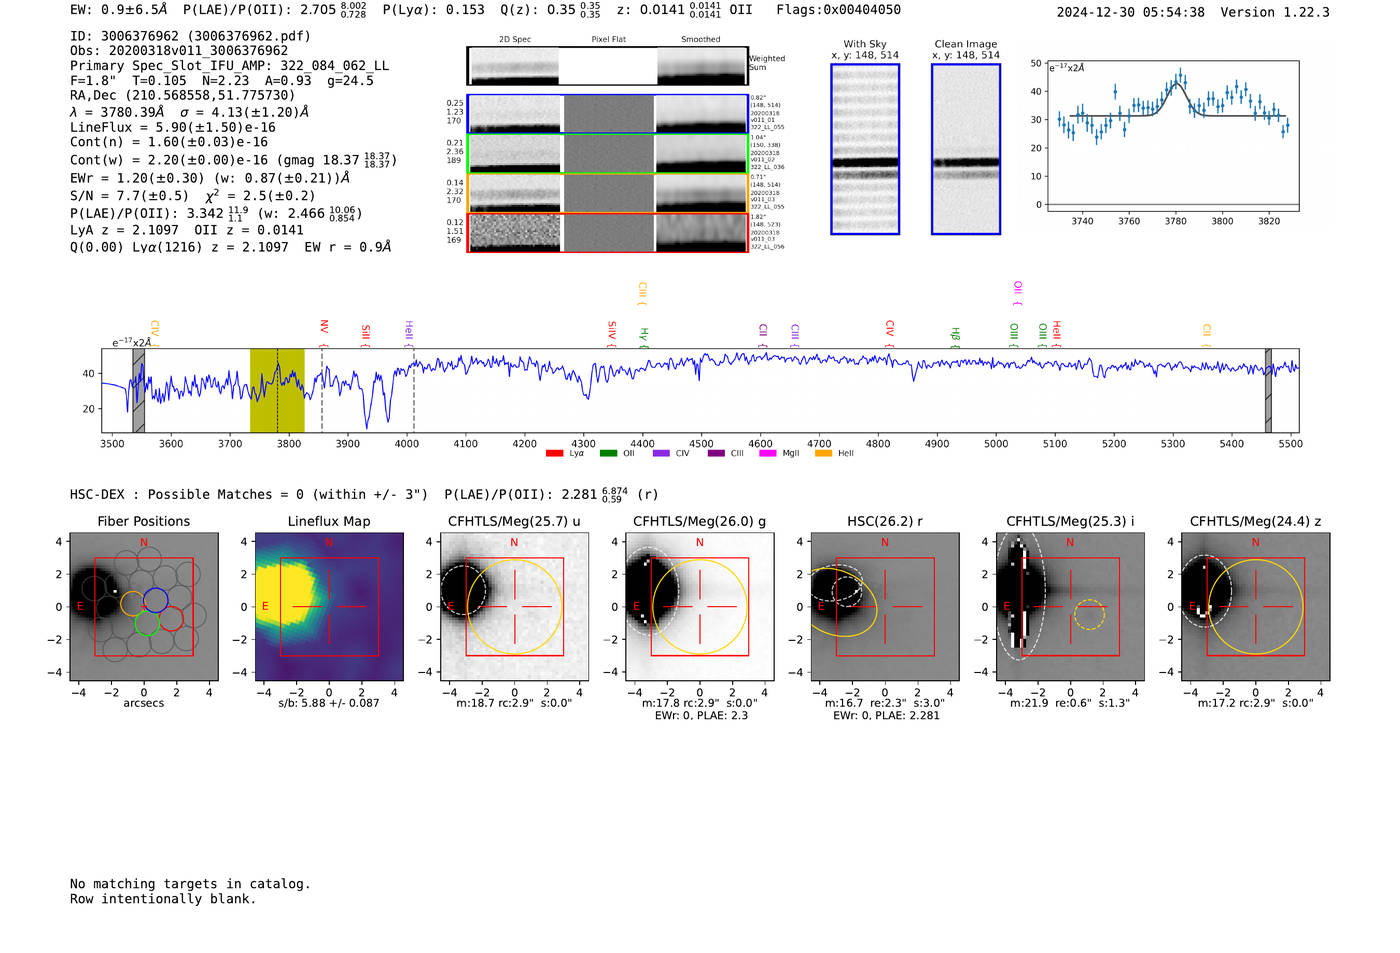Click the HeII orange legend swatch
The width and height of the screenshot is (1400, 953).
tap(823, 453)
